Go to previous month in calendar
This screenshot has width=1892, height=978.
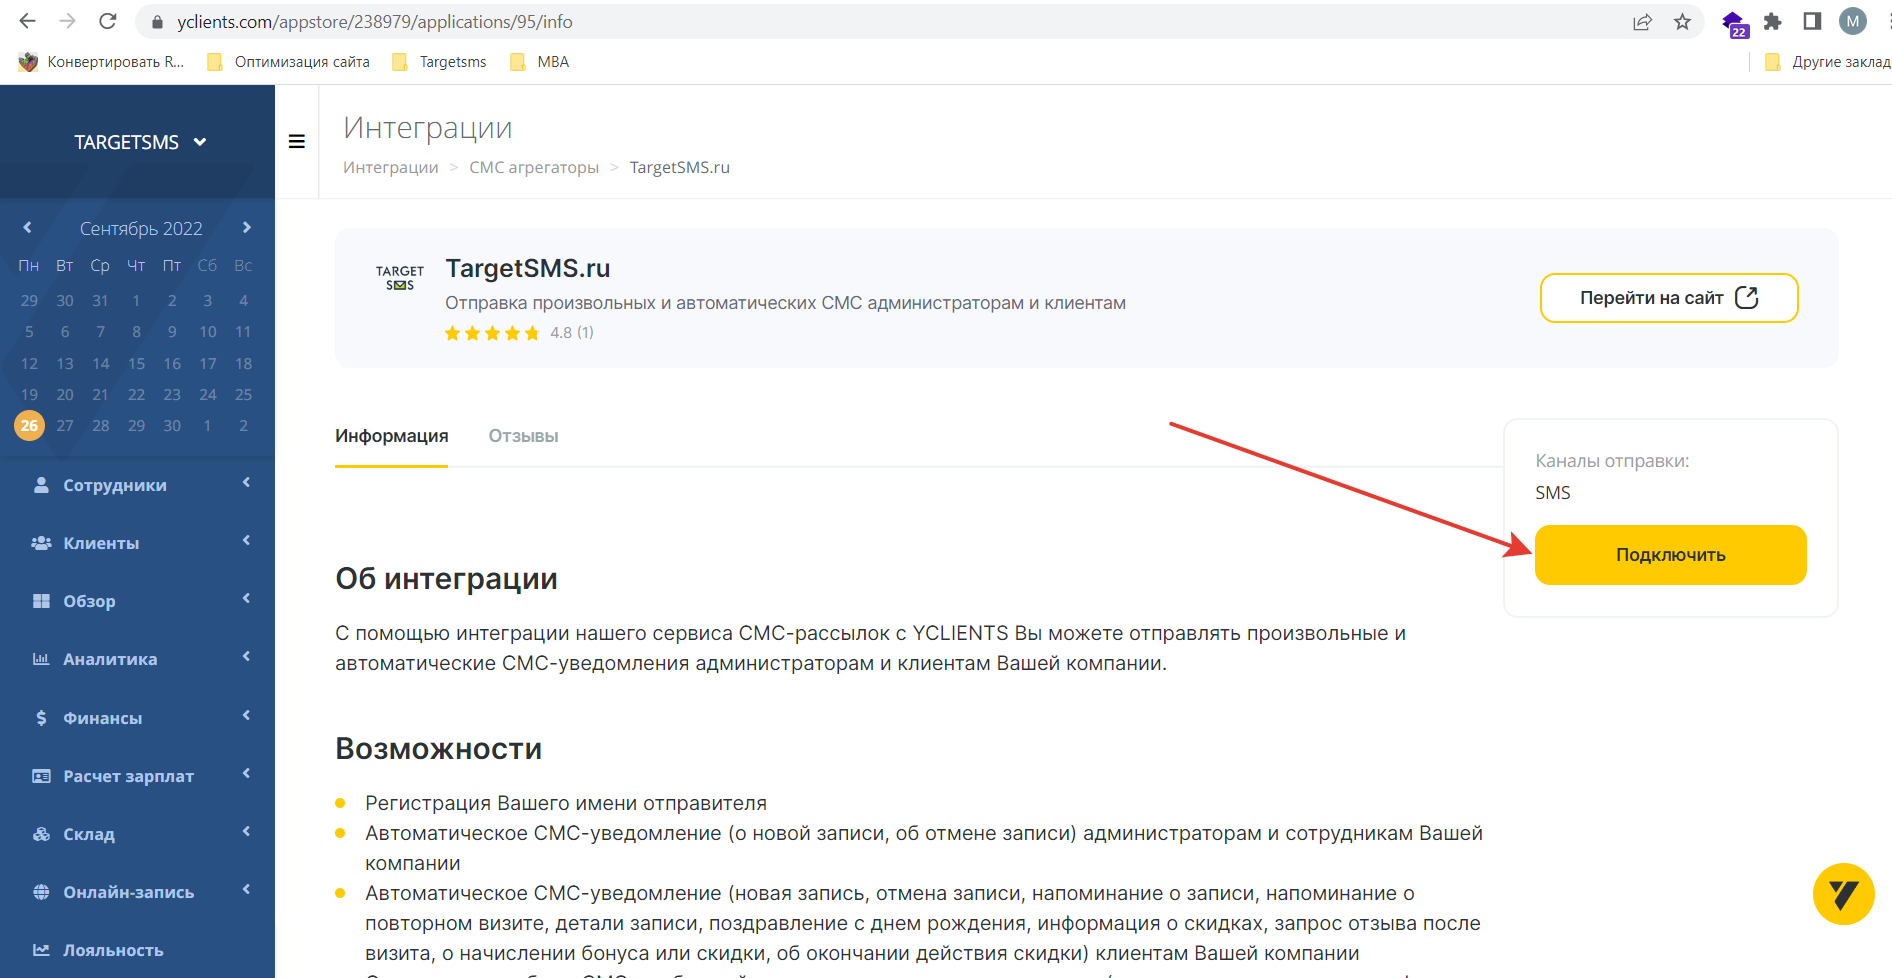(27, 228)
